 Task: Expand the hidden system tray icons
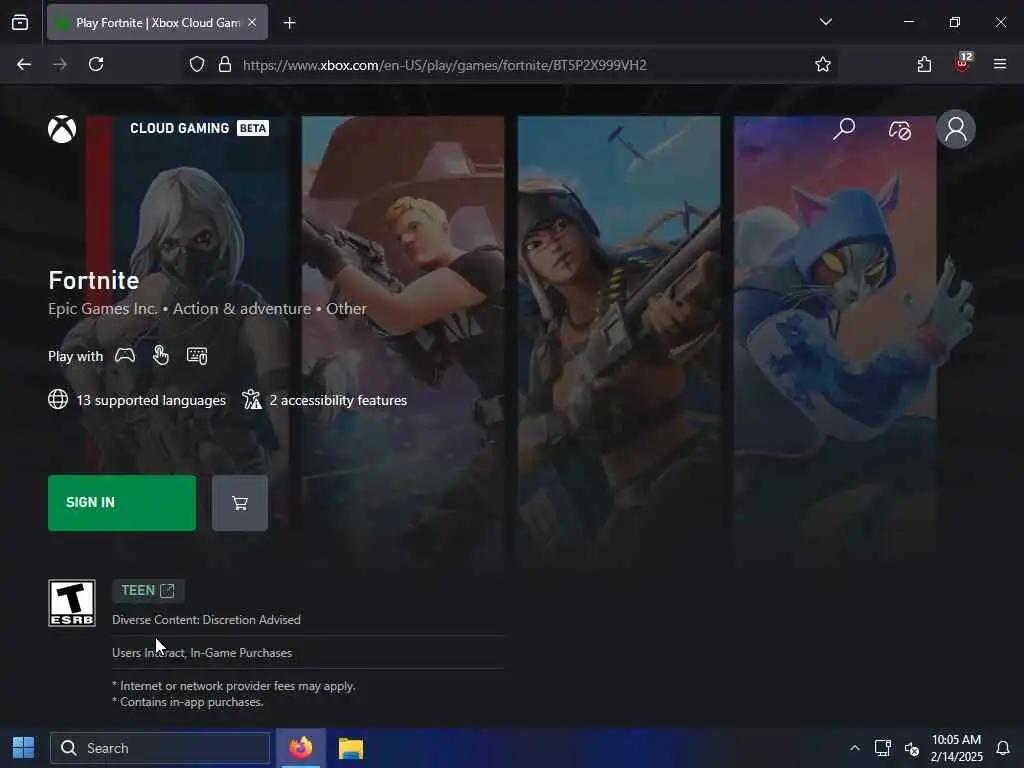[854, 748]
